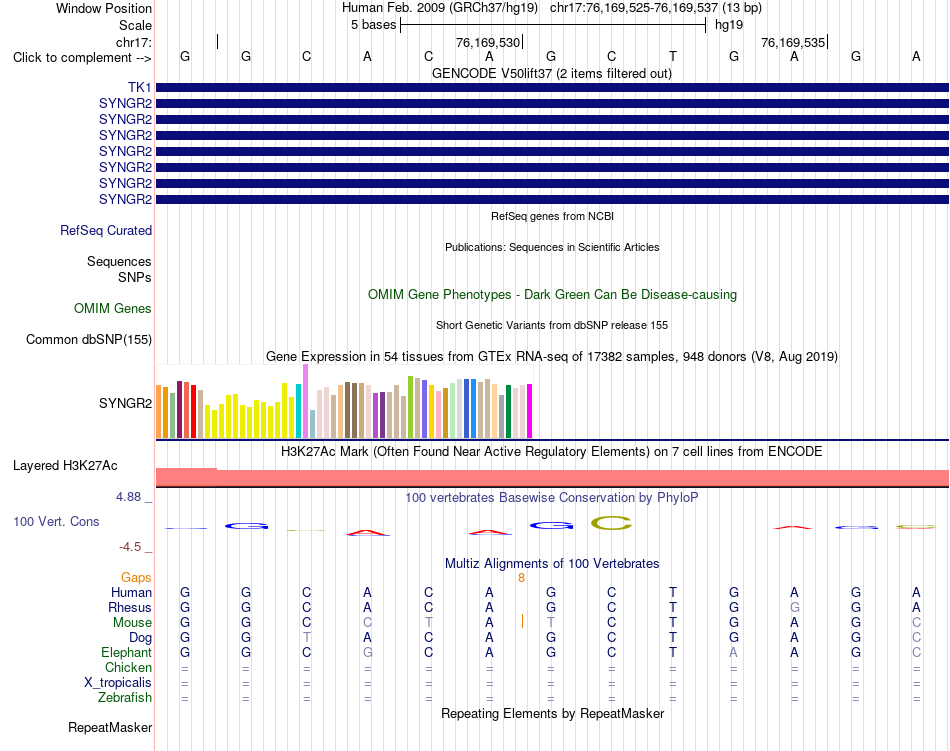Click the Elephant species label
Screen dimensions: 950x751
pyautogui.click(x=126, y=652)
